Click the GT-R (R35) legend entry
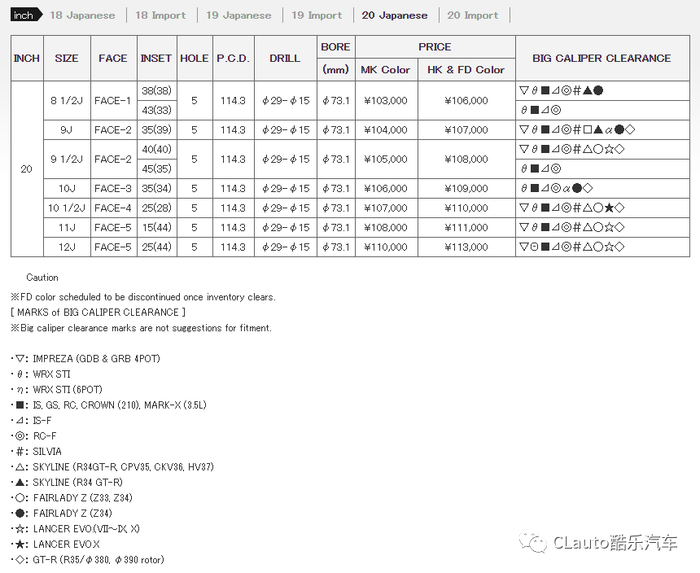 pyautogui.click(x=90, y=560)
